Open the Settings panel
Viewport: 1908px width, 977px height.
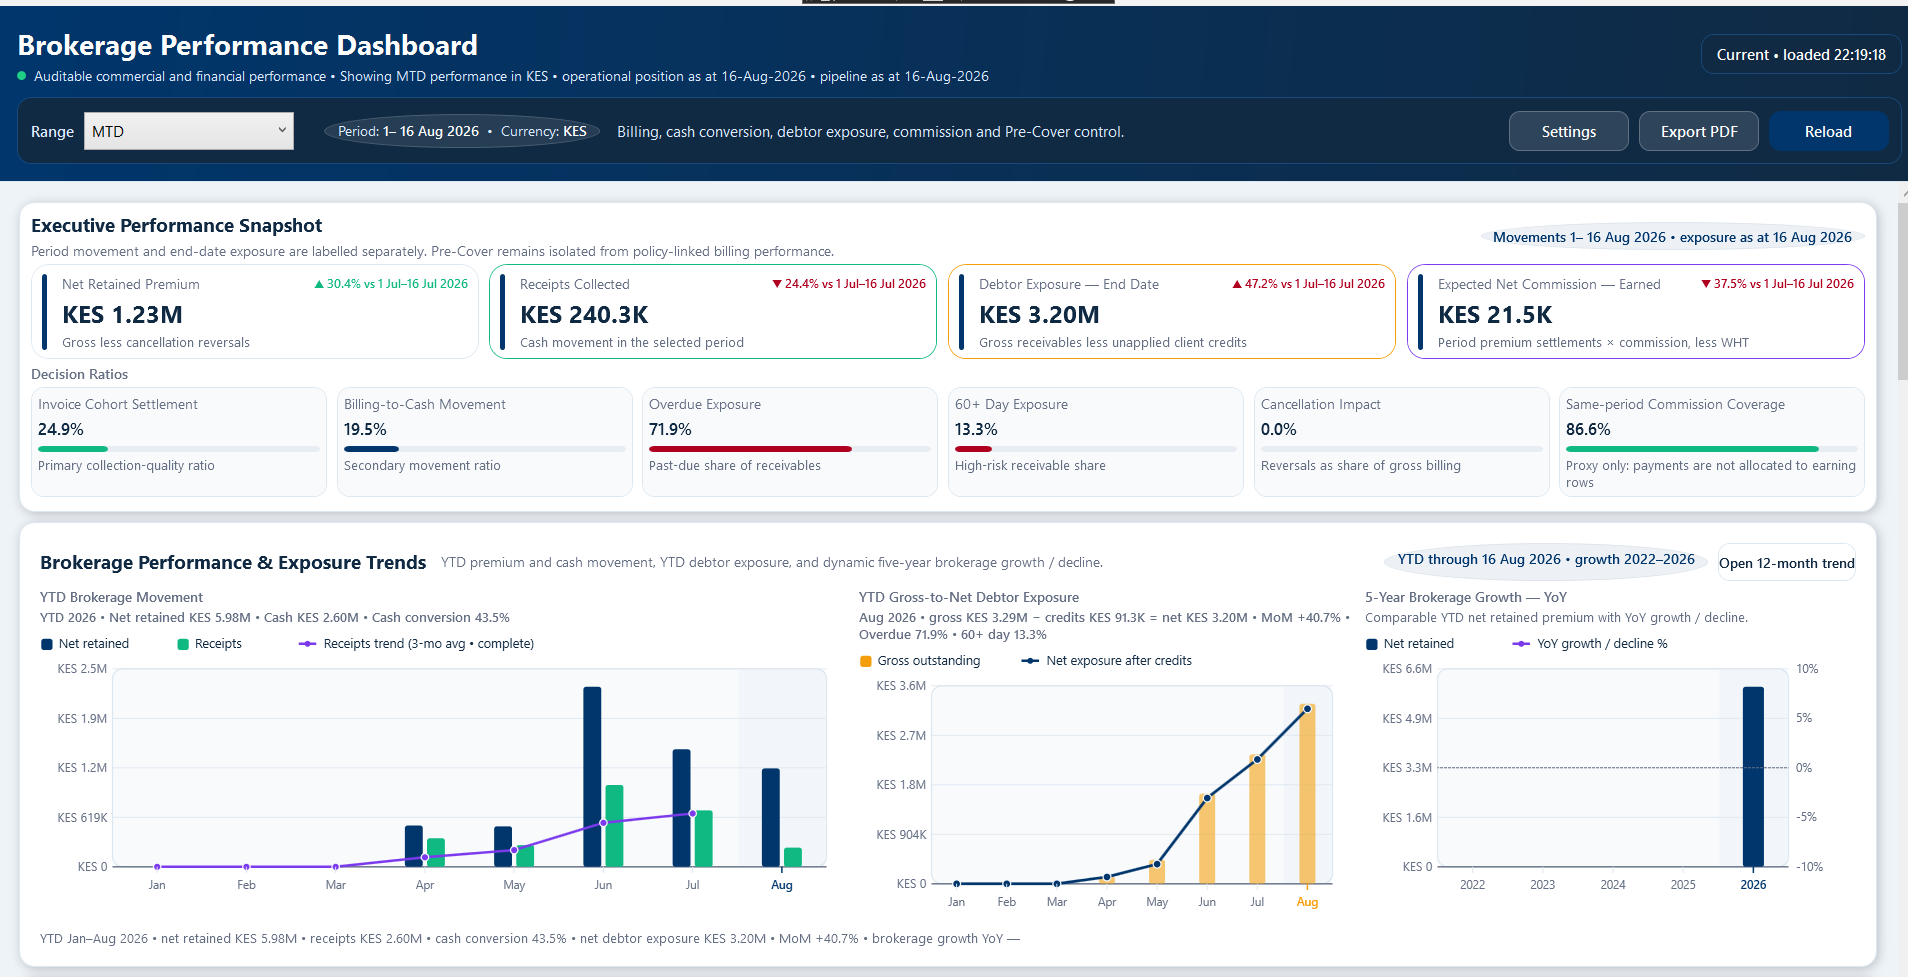(x=1568, y=131)
